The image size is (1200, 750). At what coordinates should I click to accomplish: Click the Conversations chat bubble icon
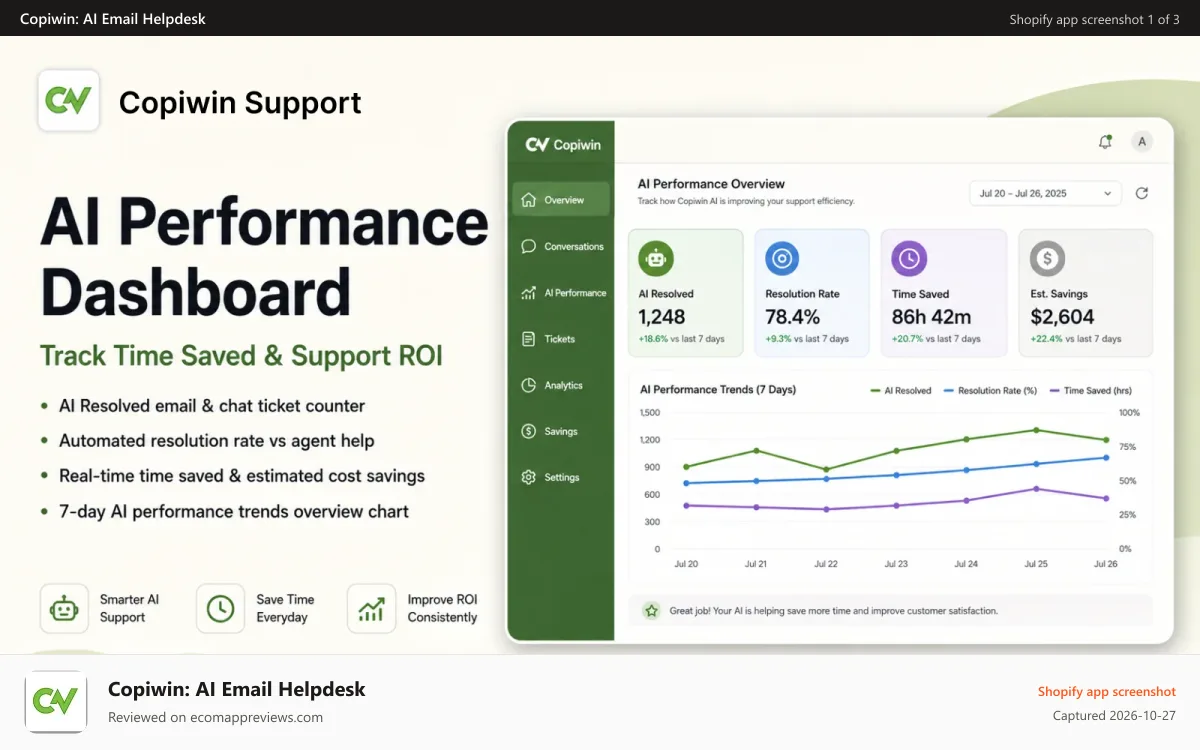(529, 246)
